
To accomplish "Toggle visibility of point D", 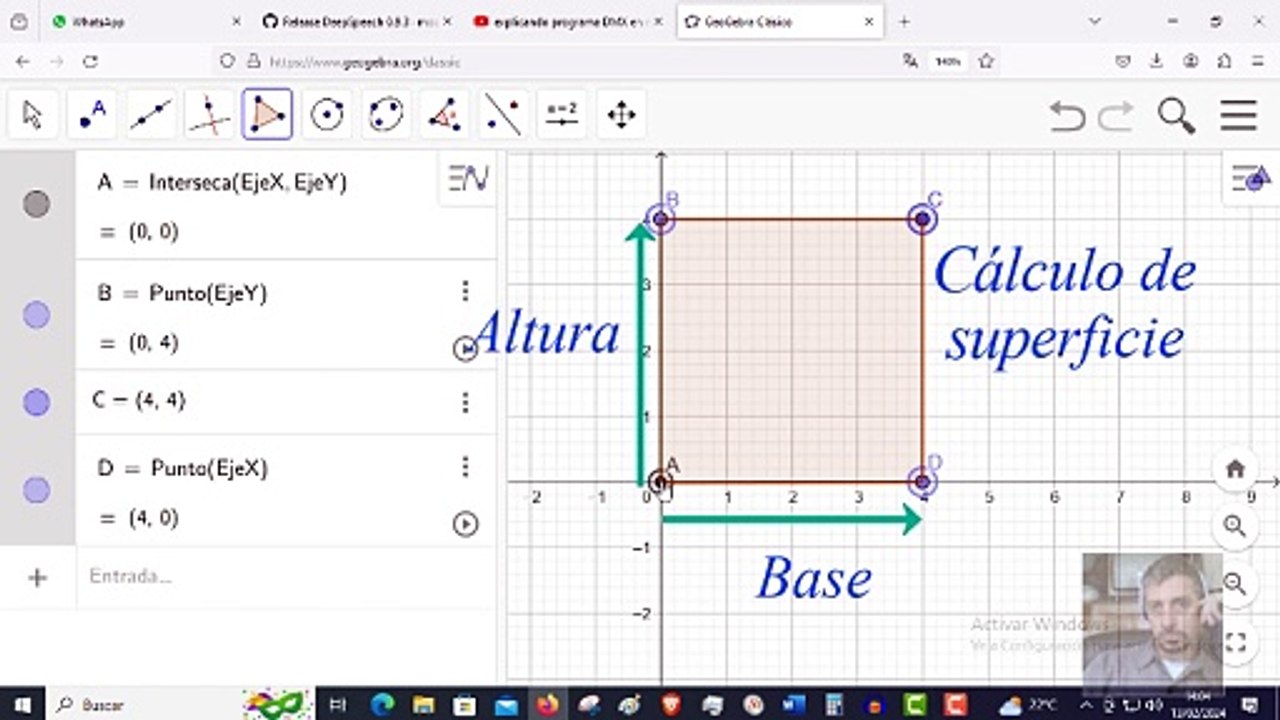I will click(x=37, y=490).
